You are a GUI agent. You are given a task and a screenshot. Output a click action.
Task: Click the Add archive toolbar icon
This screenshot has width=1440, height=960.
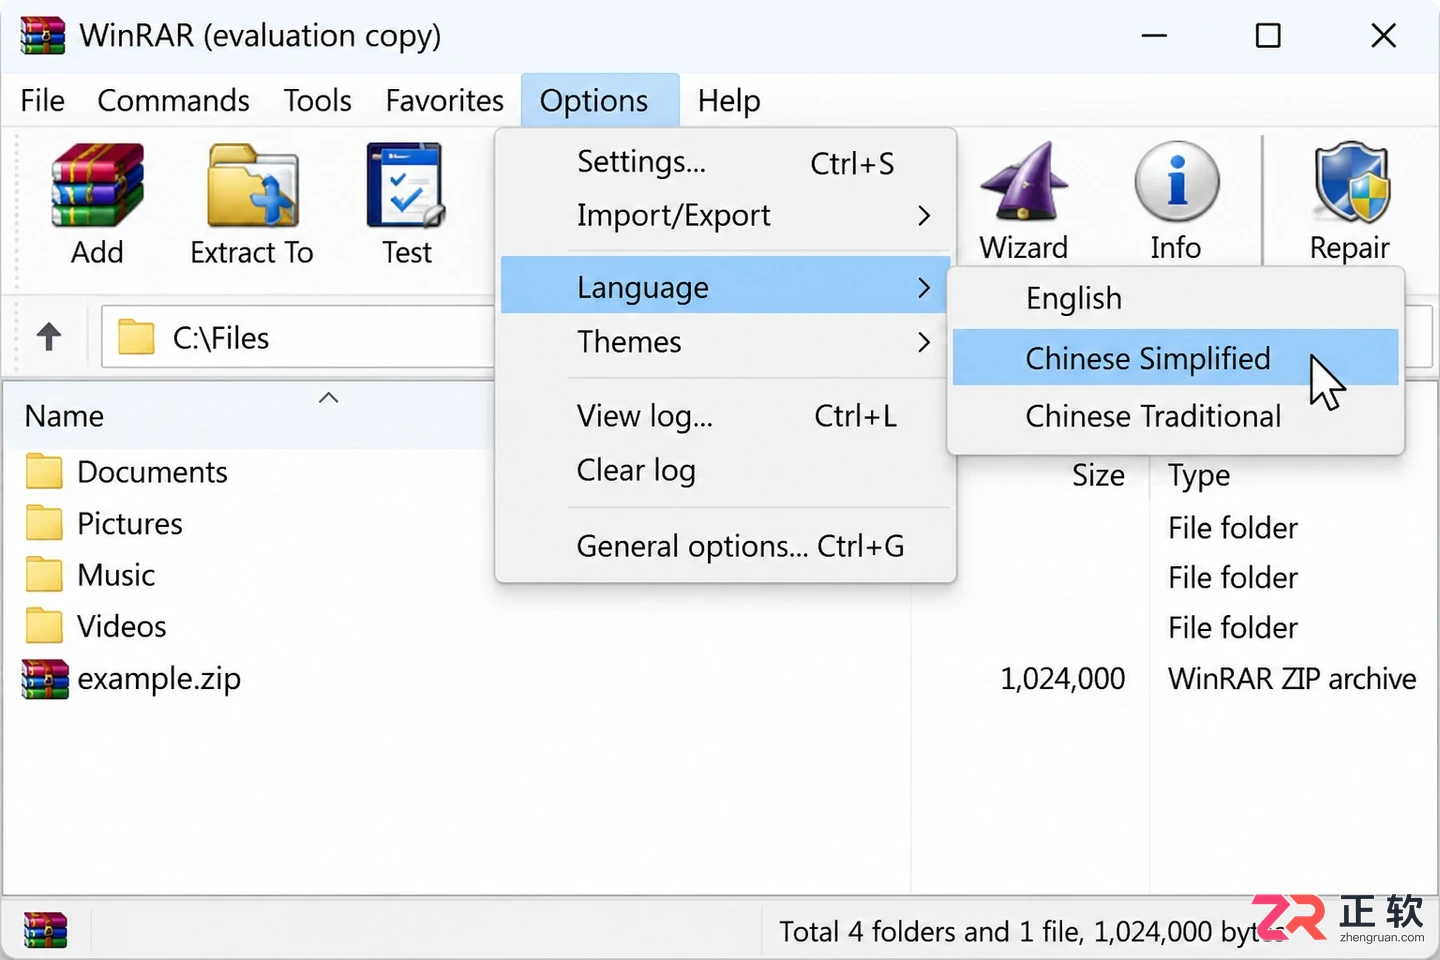click(x=97, y=186)
